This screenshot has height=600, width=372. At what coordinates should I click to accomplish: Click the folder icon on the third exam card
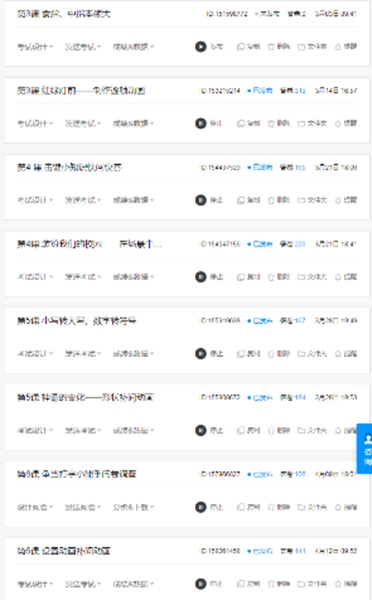pyautogui.click(x=302, y=200)
